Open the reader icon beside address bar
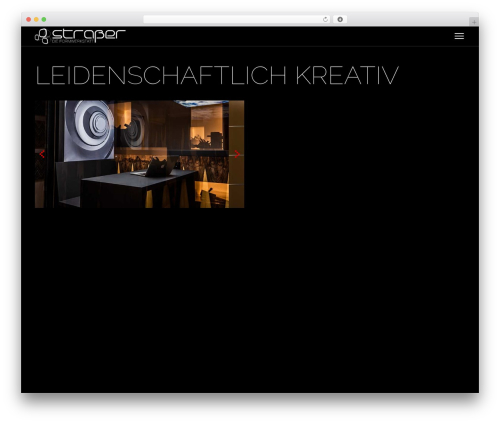 click(x=340, y=20)
